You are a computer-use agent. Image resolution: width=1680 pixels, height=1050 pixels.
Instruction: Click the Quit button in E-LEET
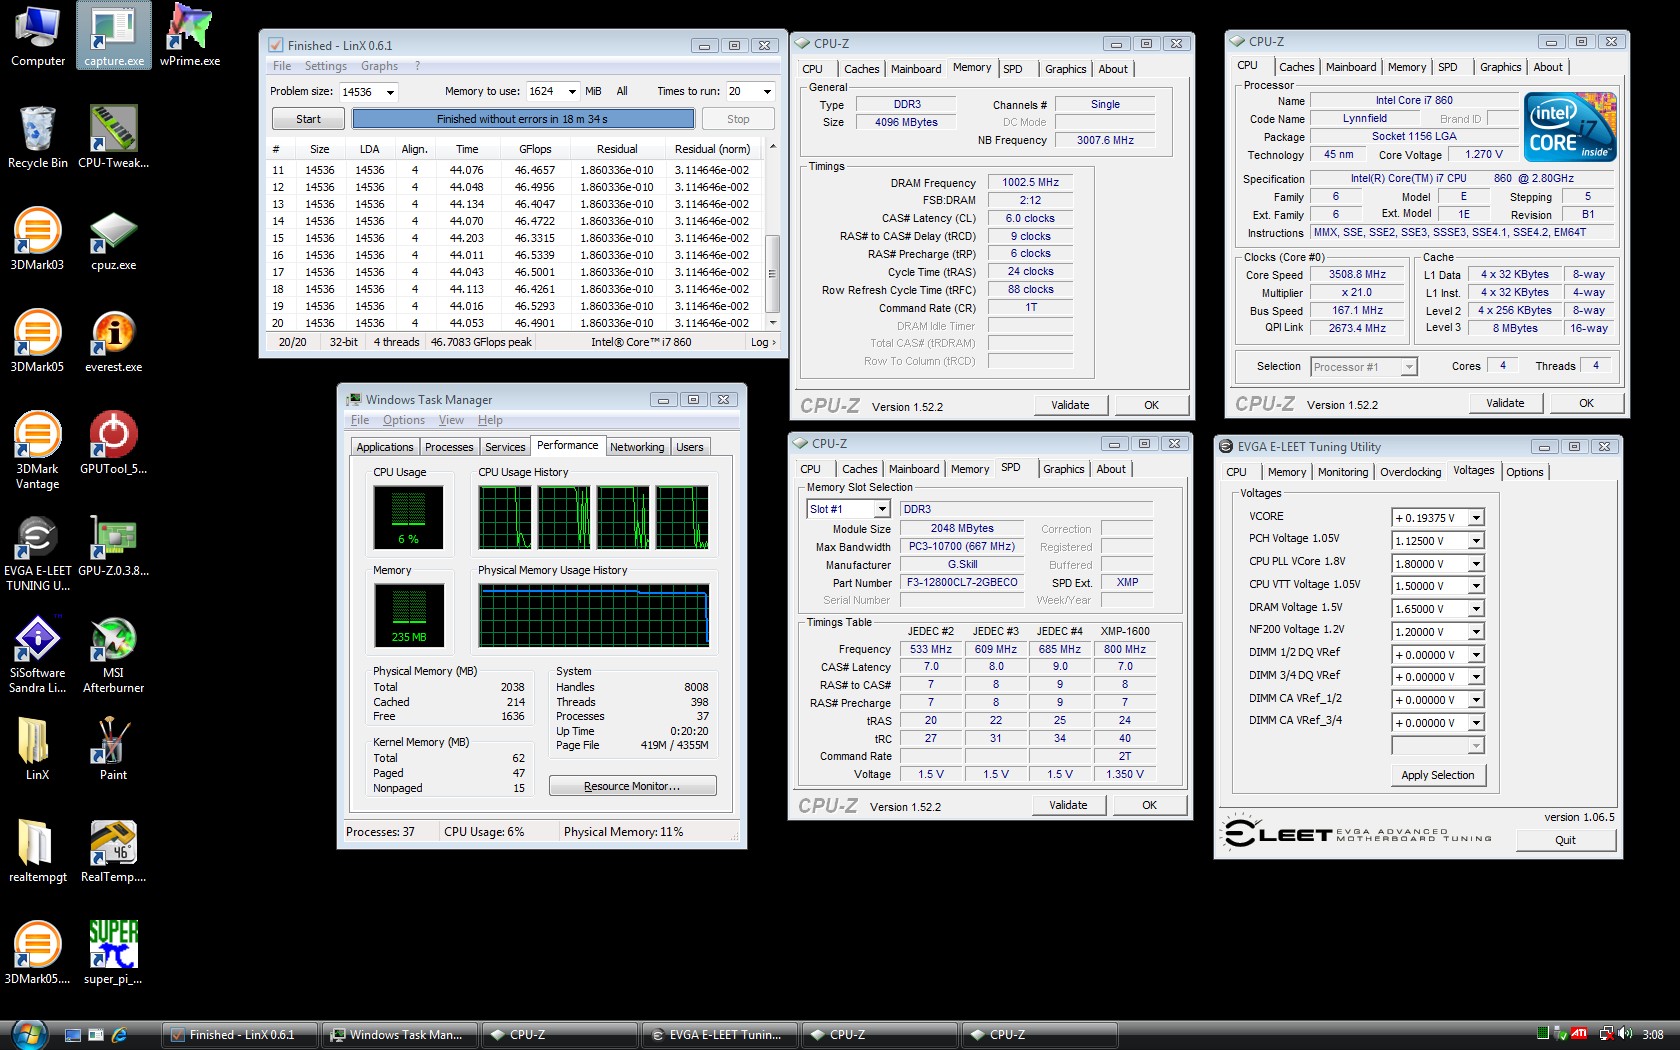tap(1565, 840)
